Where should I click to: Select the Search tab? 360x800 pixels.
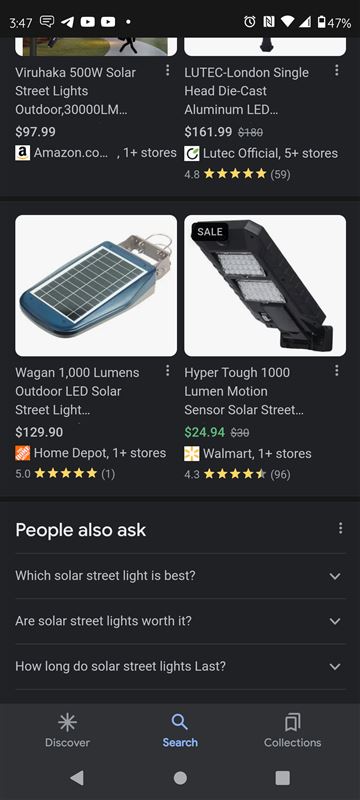pyautogui.click(x=180, y=731)
